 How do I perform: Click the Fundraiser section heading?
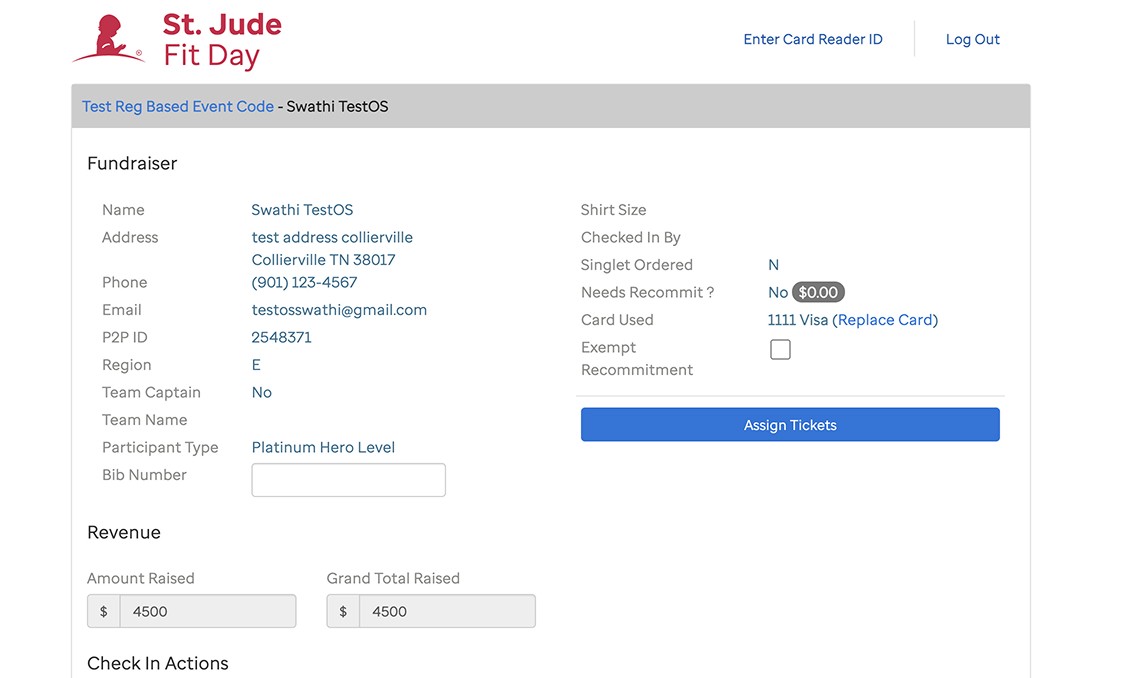[x=132, y=164]
